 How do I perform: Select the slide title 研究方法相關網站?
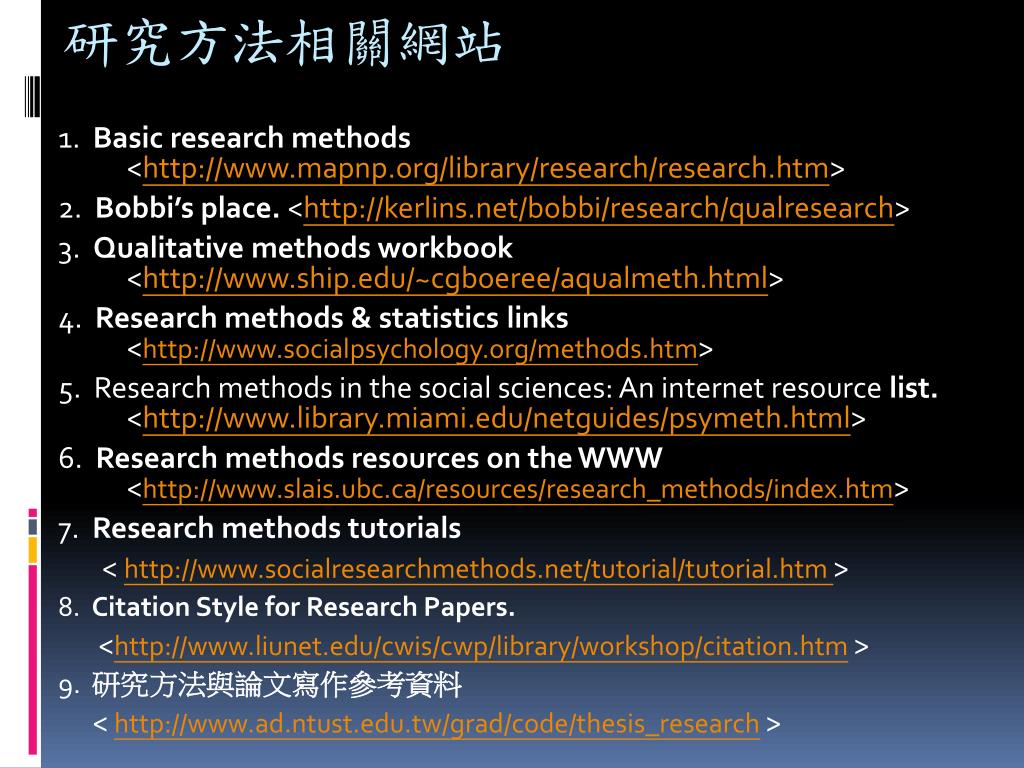coord(283,43)
